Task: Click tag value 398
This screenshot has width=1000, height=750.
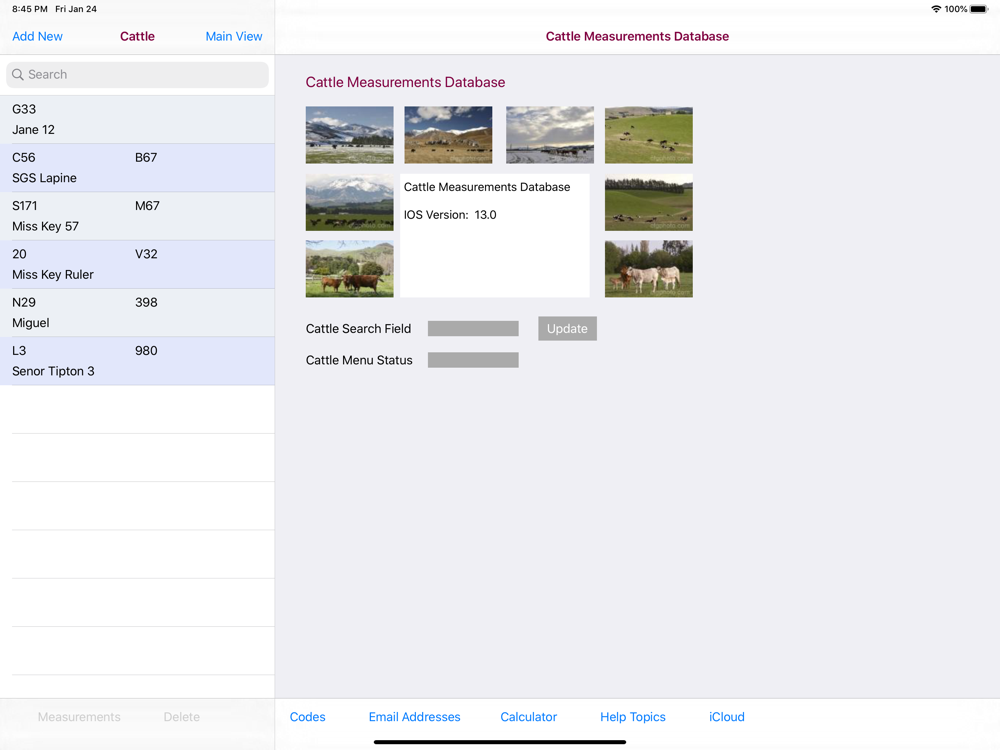Action: (x=146, y=302)
